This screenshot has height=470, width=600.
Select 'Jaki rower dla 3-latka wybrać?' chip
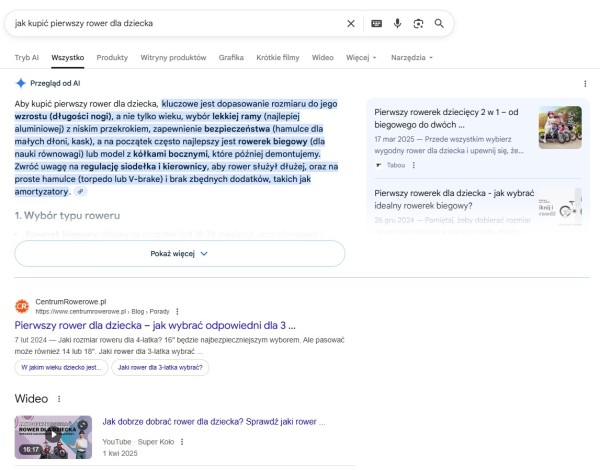coord(160,367)
